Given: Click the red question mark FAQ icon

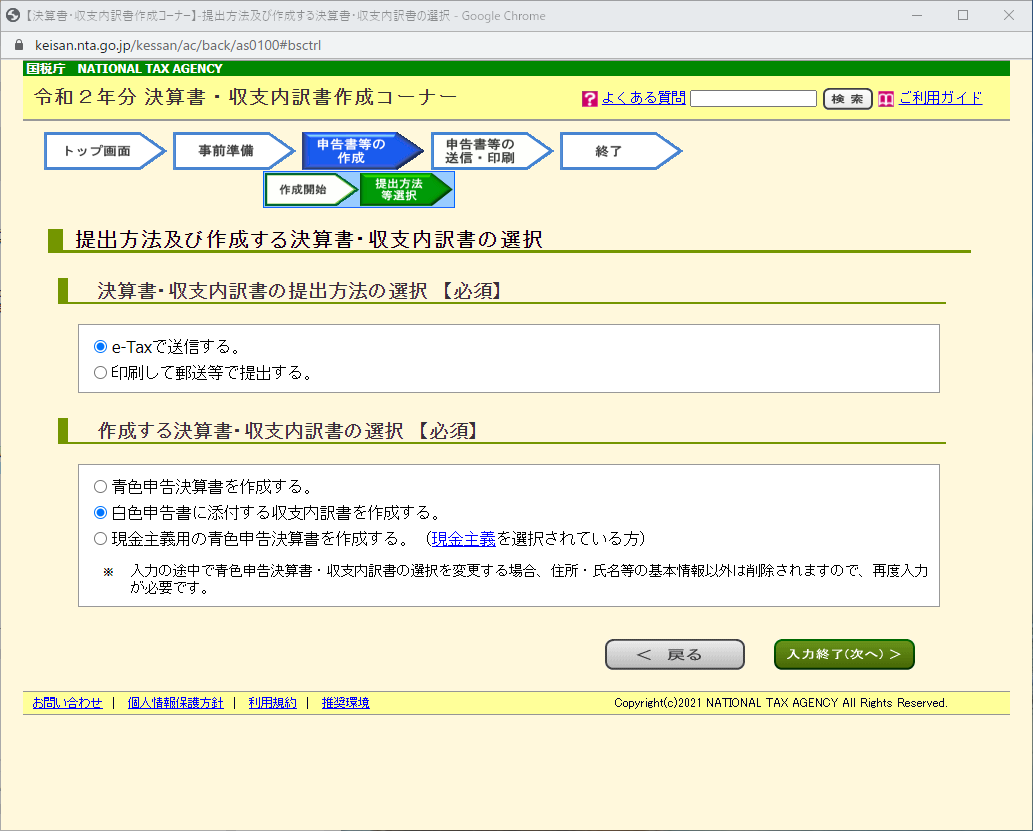Looking at the screenshot, I should click(590, 99).
